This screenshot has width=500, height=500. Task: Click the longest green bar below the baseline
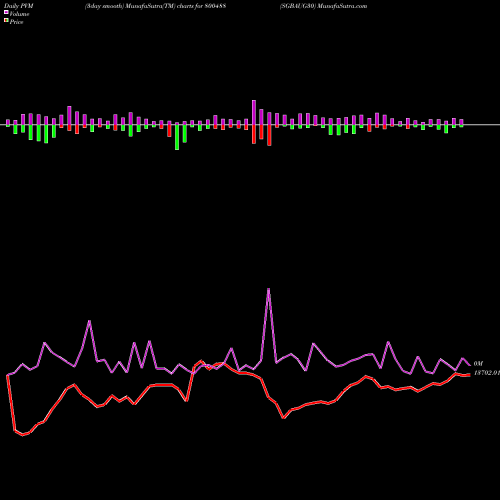pyautogui.click(x=177, y=137)
